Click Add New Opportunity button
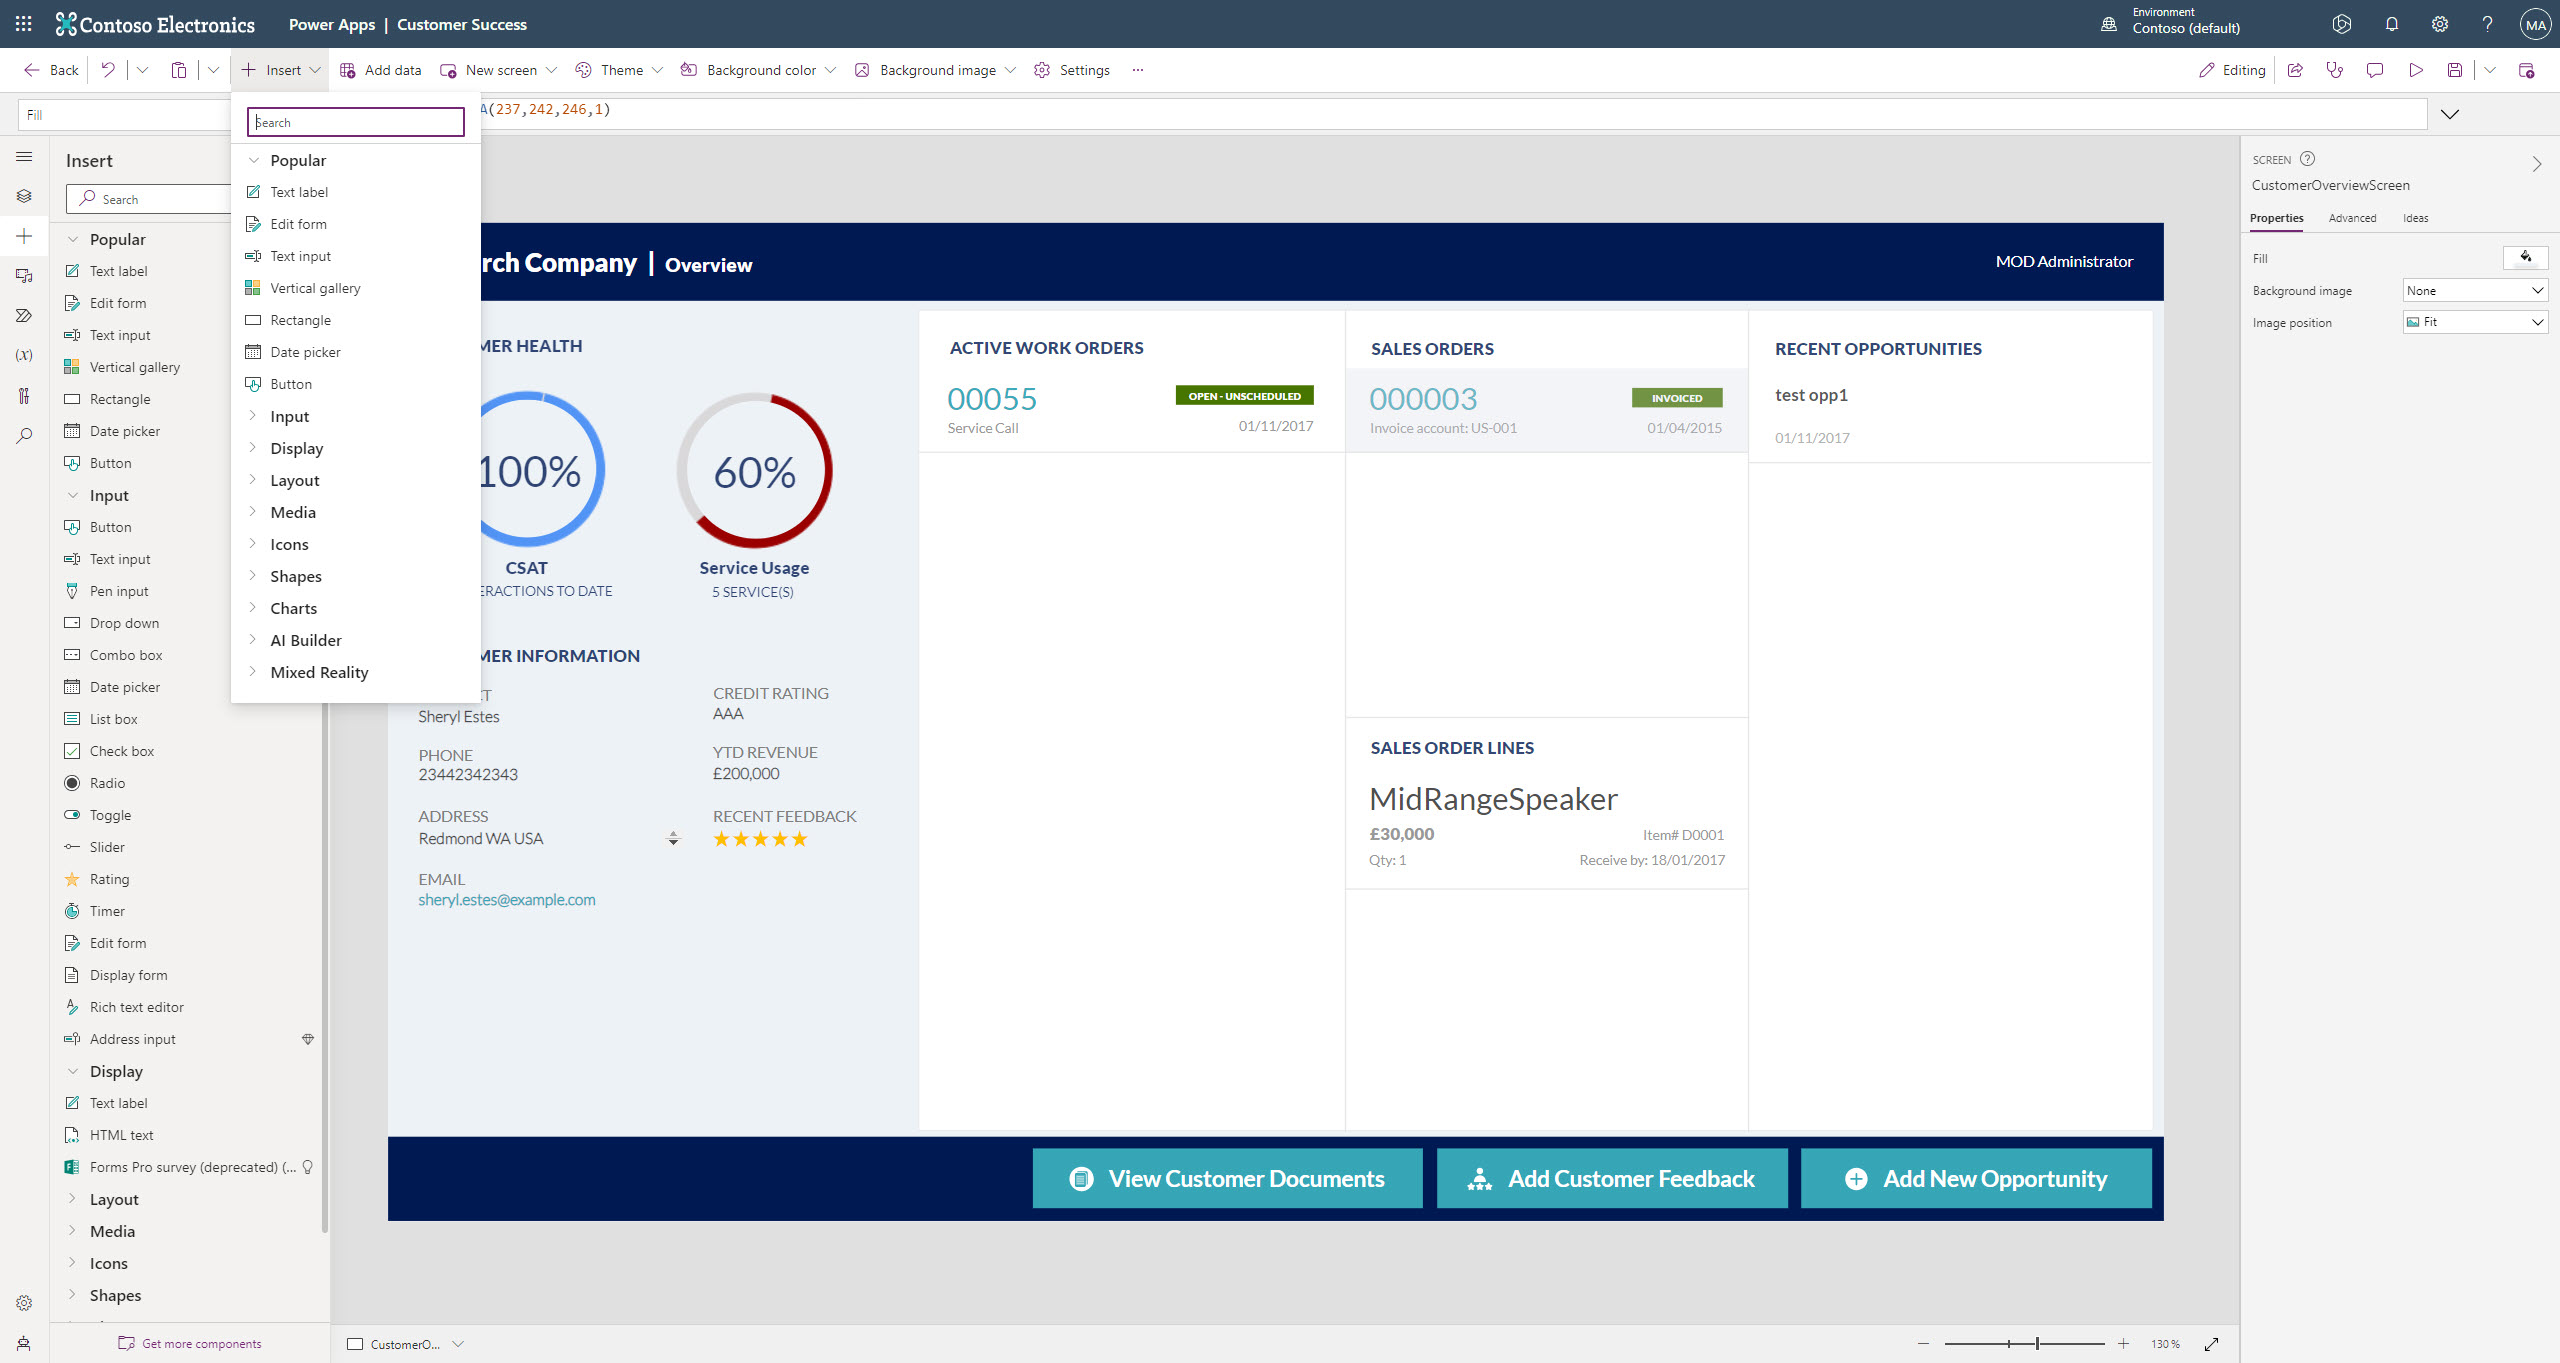Screen dimensions: 2560x1363 tap(1975, 1178)
